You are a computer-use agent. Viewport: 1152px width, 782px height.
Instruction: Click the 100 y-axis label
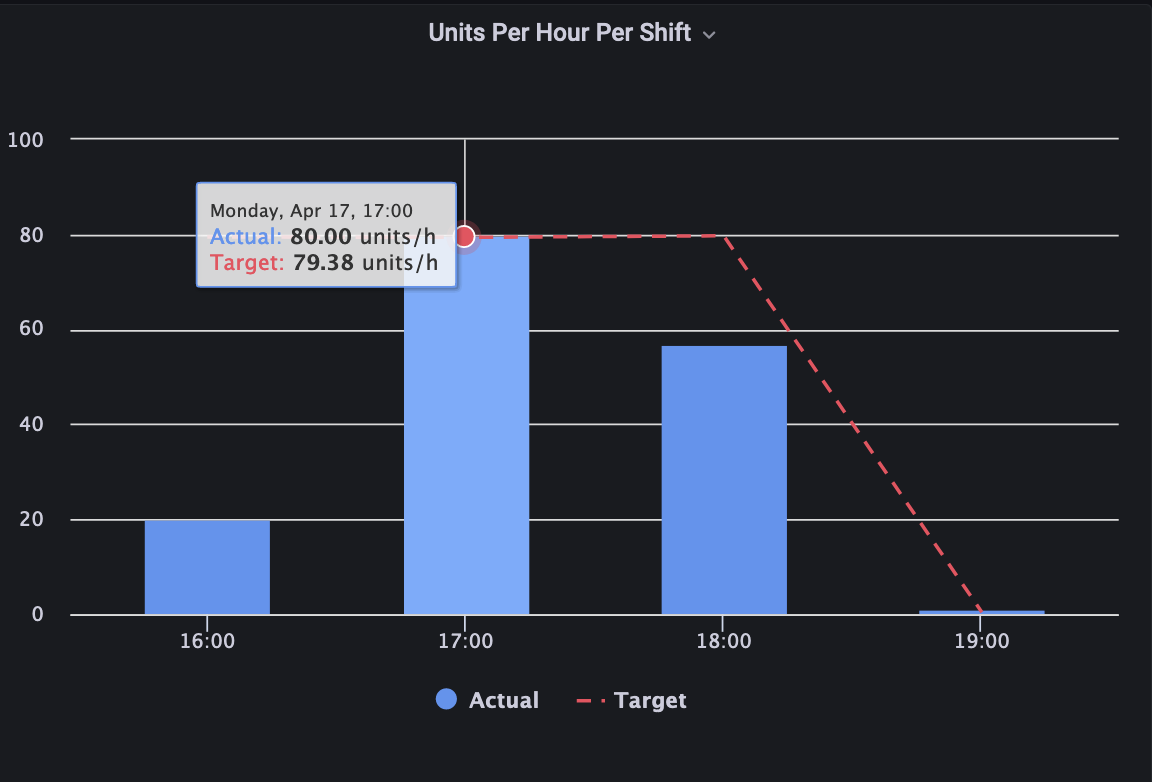click(x=25, y=139)
